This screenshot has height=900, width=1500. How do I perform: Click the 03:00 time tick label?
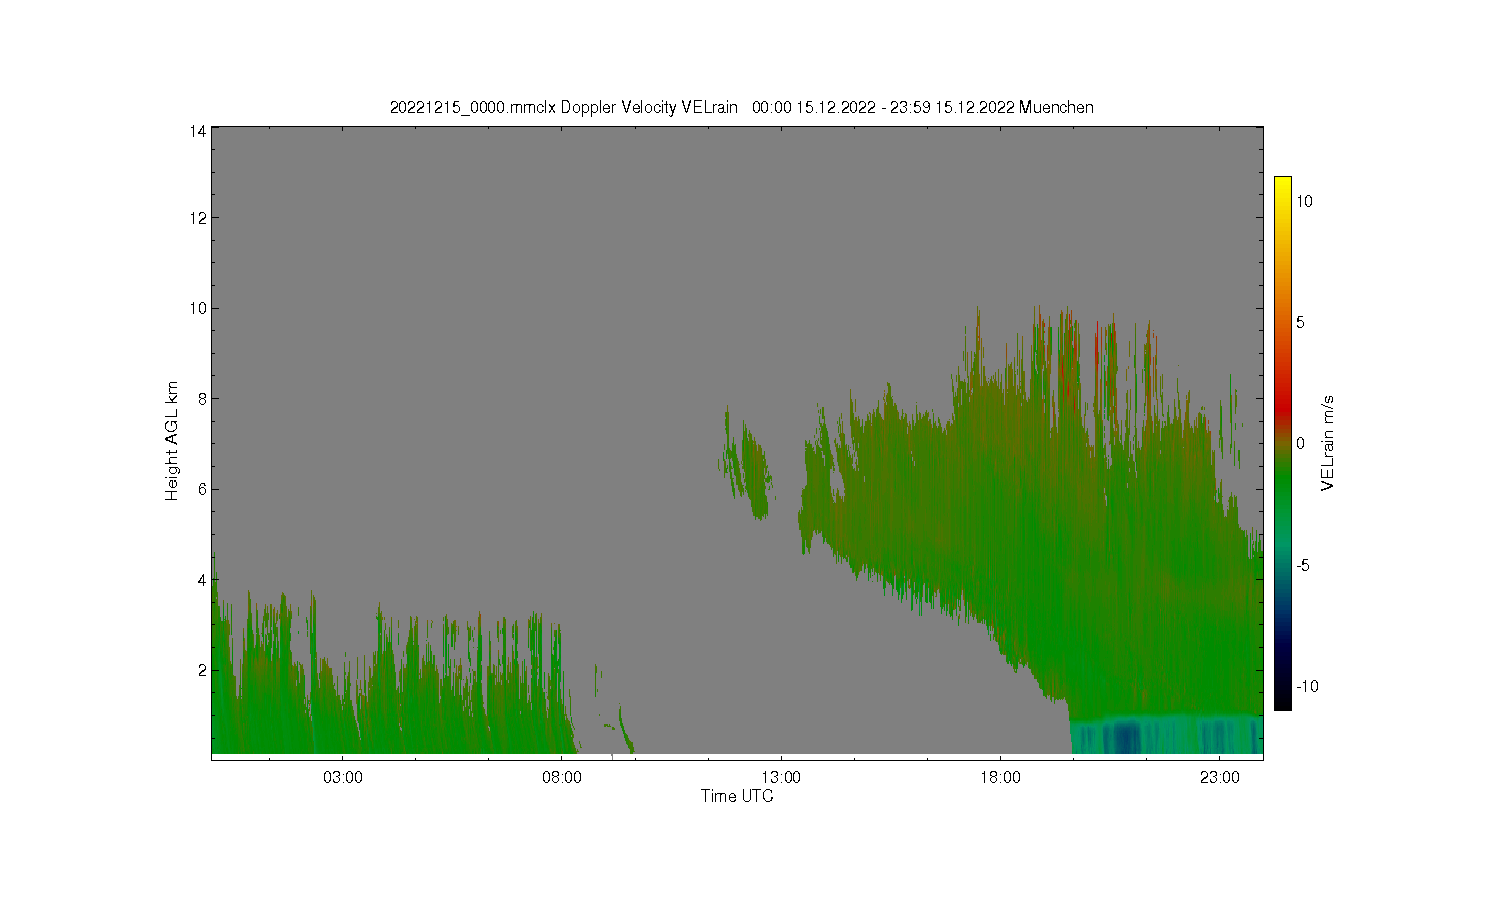point(343,777)
